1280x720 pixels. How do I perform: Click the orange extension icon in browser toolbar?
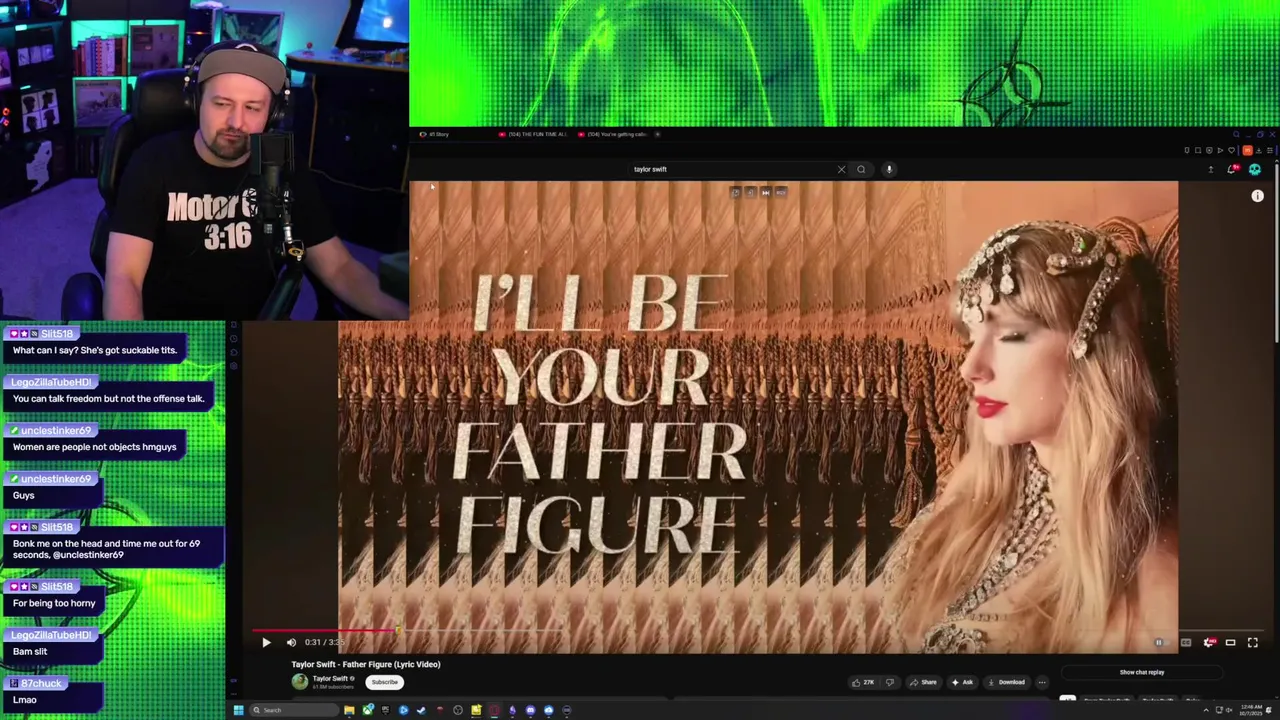[x=1247, y=150]
